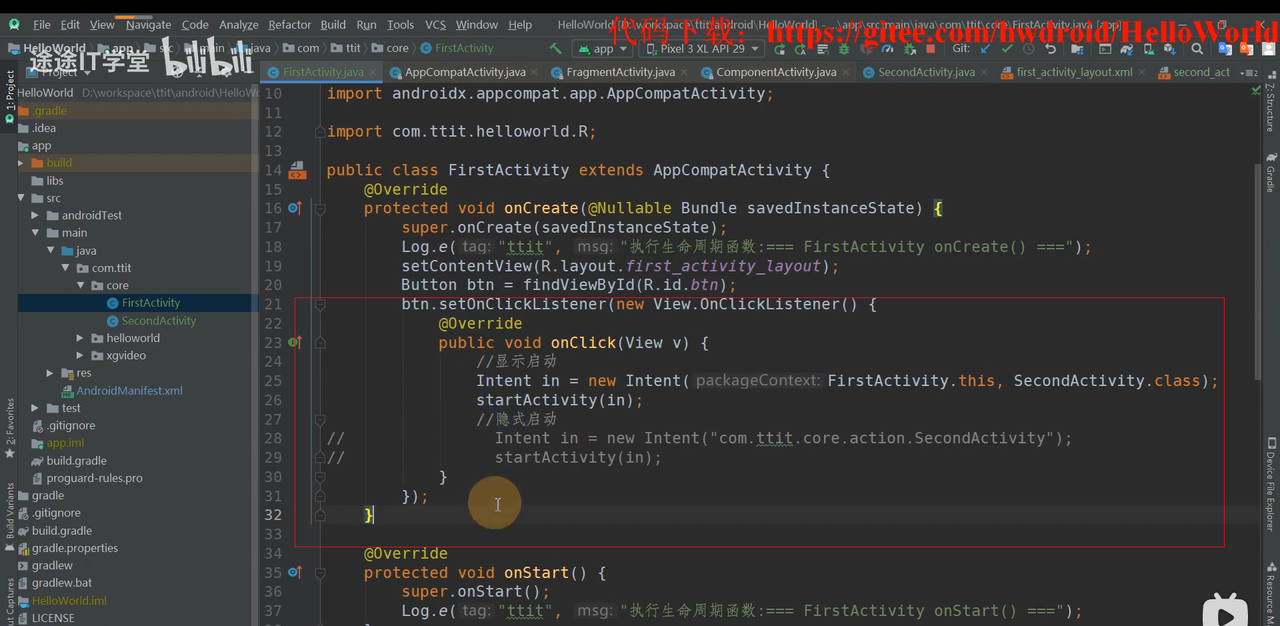The width and height of the screenshot is (1280, 626).
Task: Select AndroidManifest.xml in project tree
Action: [x=129, y=391]
